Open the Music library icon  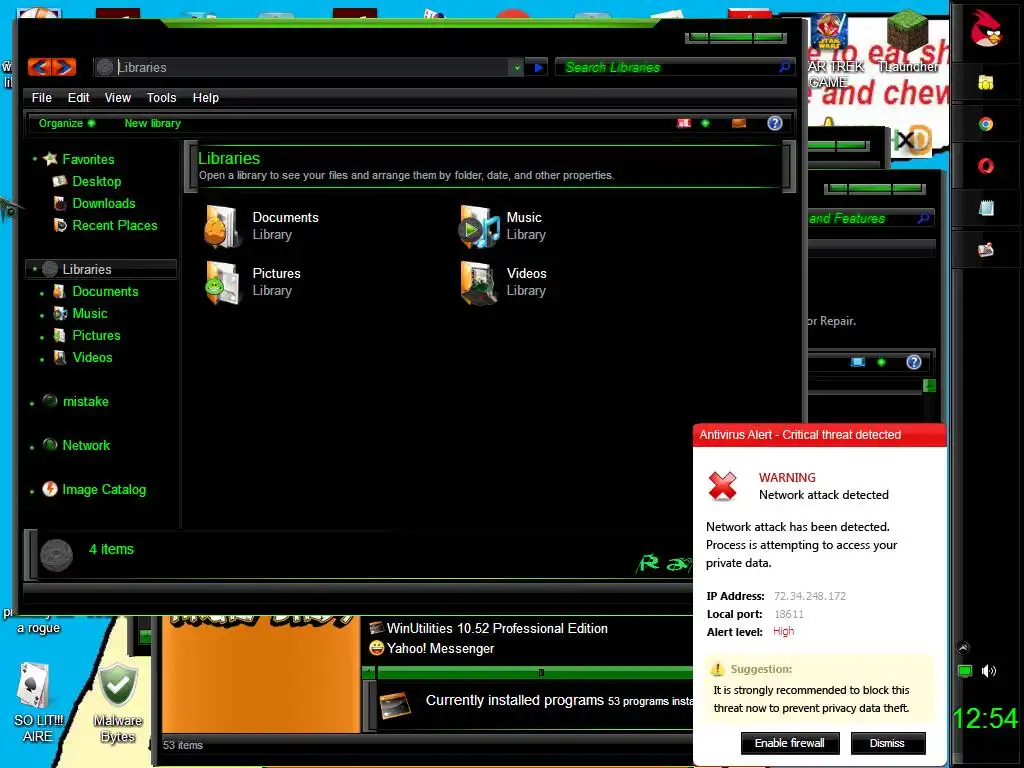[477, 227]
